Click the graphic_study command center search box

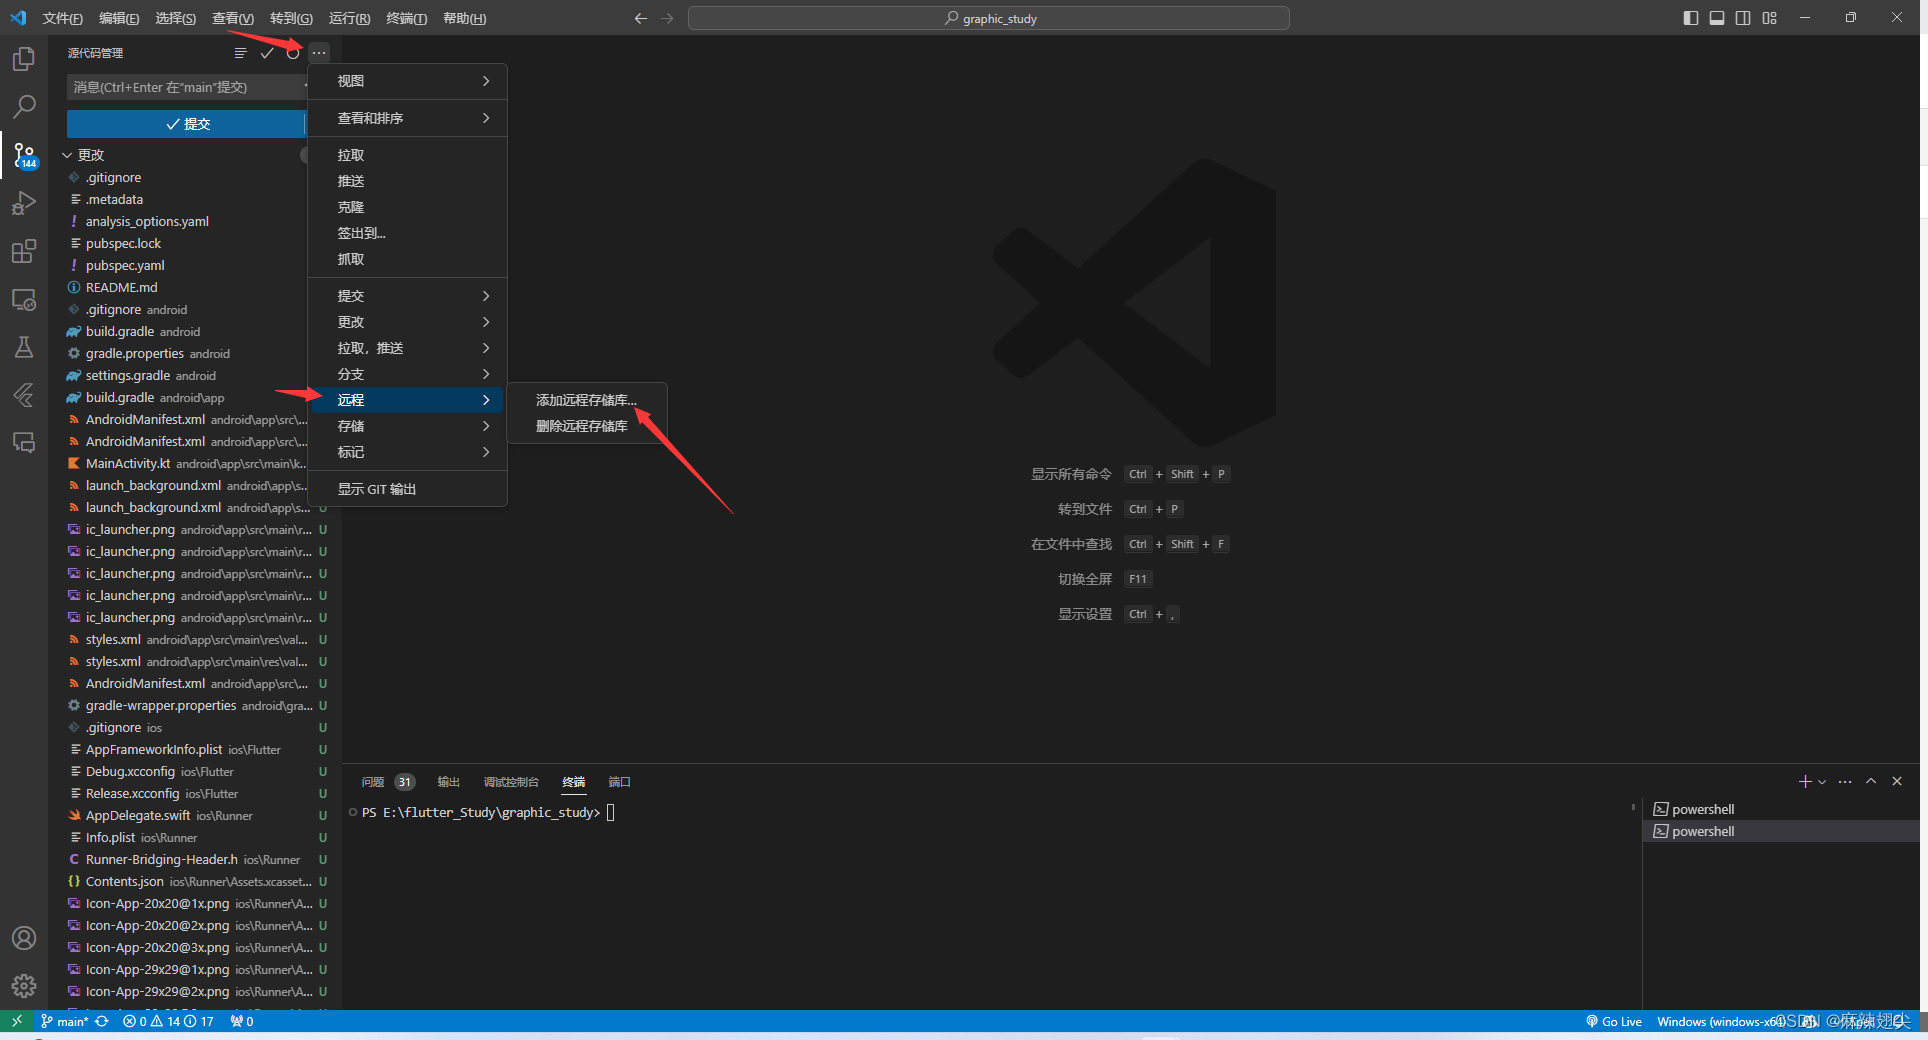[x=989, y=18]
